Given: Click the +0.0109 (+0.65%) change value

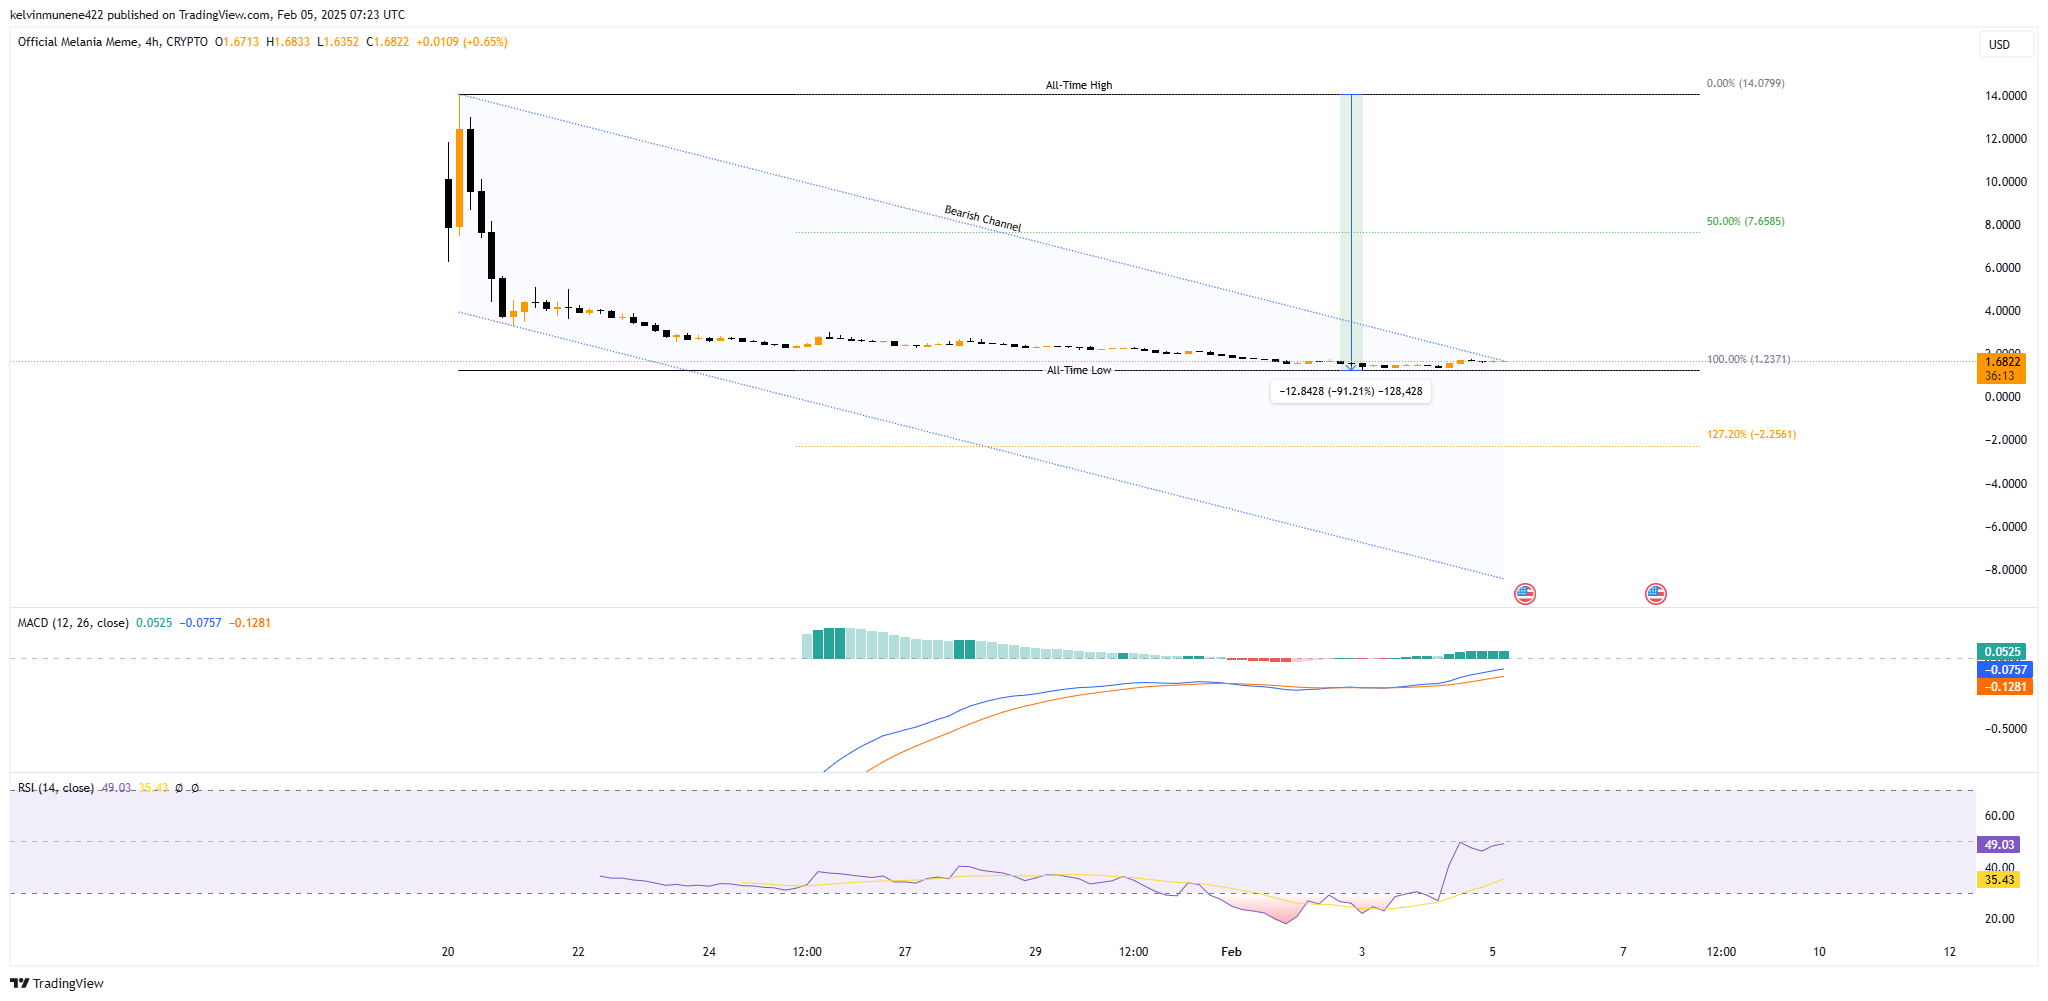Looking at the screenshot, I should coord(462,42).
